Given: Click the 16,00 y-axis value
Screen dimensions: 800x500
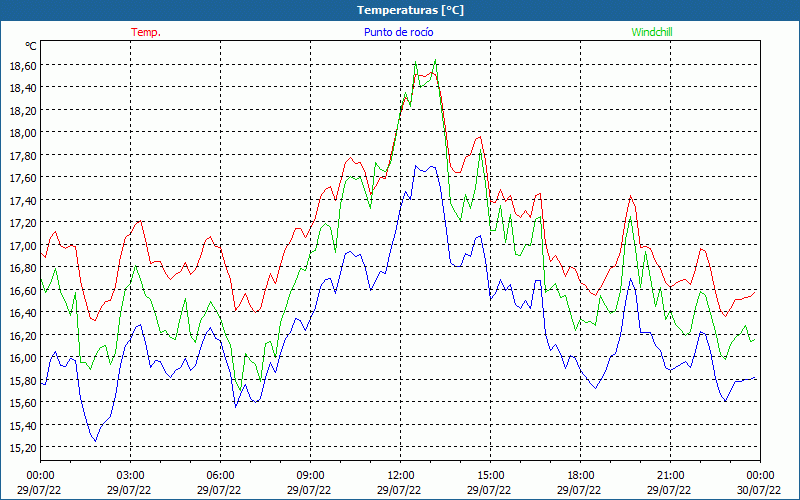Looking at the screenshot, I should tap(23, 357).
